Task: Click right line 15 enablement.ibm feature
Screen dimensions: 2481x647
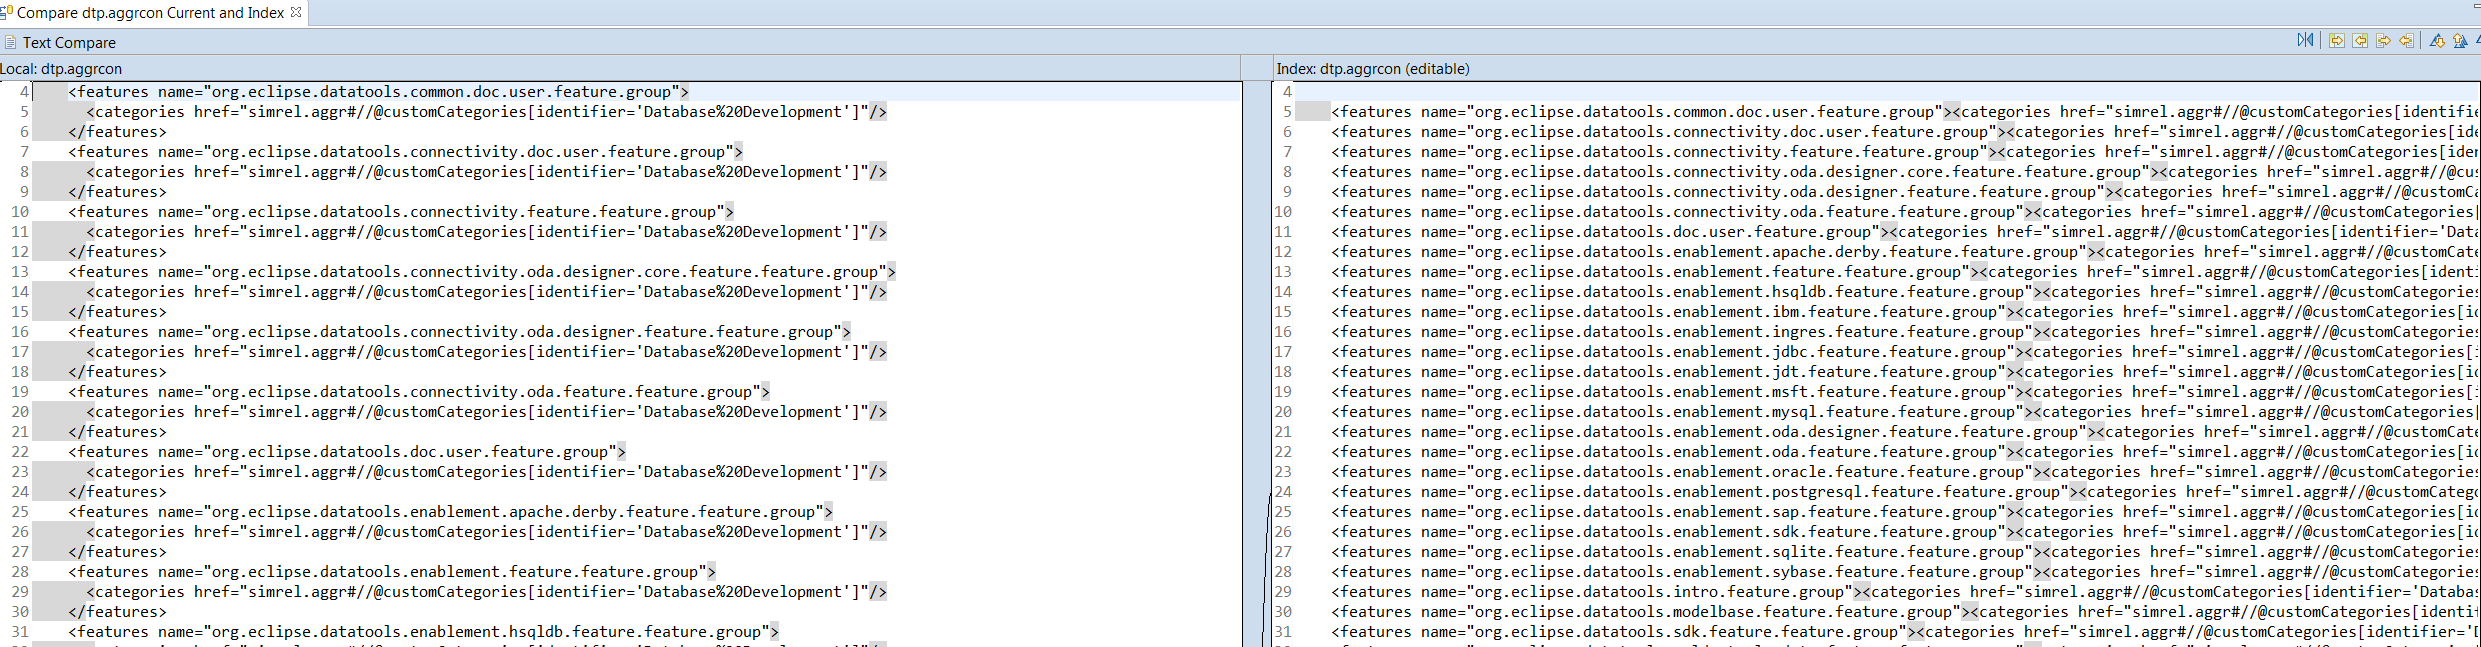Action: pyautogui.click(x=1673, y=312)
